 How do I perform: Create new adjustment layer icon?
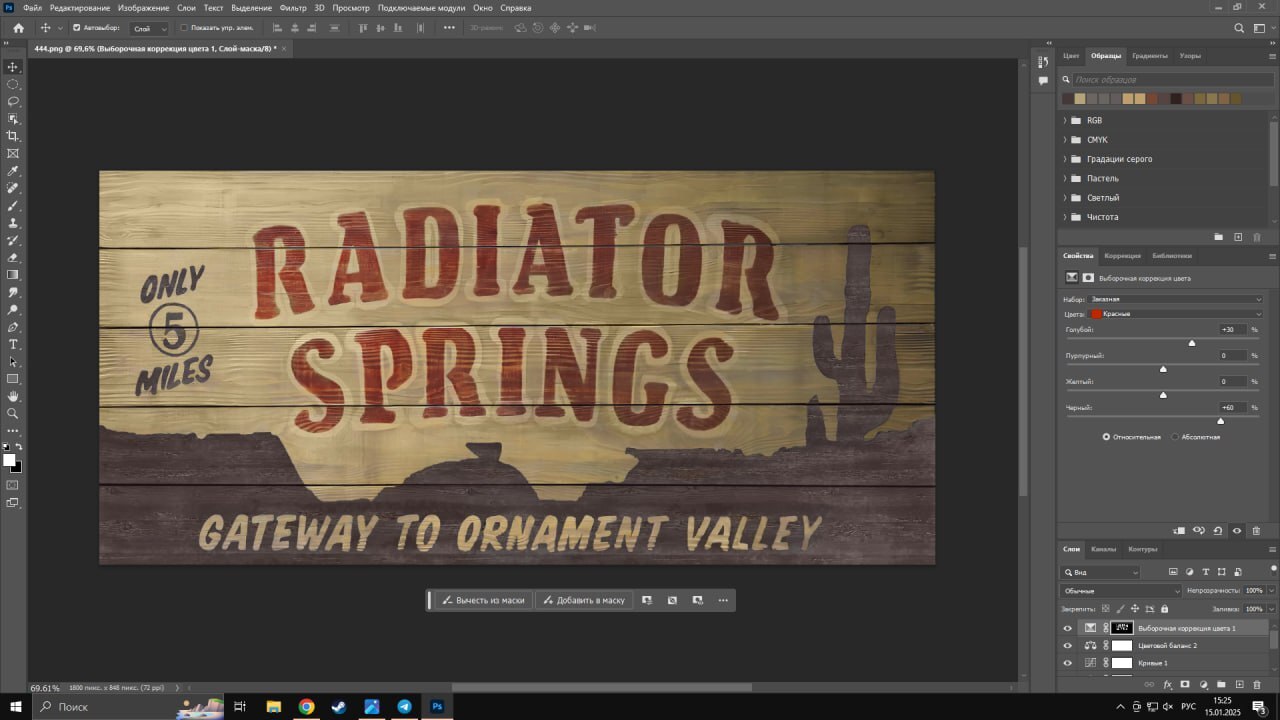point(1203,685)
